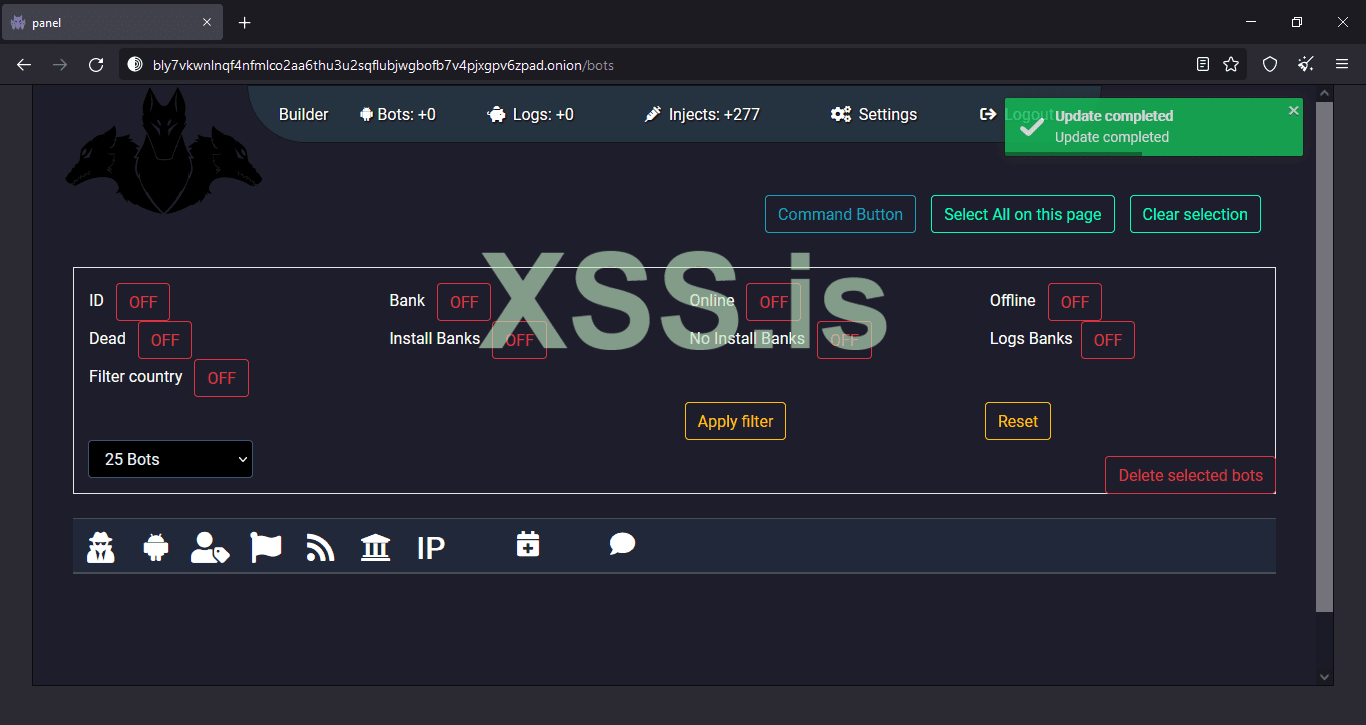The height and width of the screenshot is (725, 1366).
Task: Reload the page with the refresh icon
Action: pyautogui.click(x=96, y=65)
